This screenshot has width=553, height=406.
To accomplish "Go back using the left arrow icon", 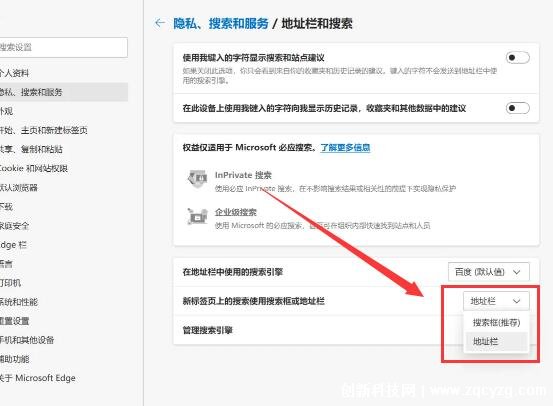I will click(160, 23).
